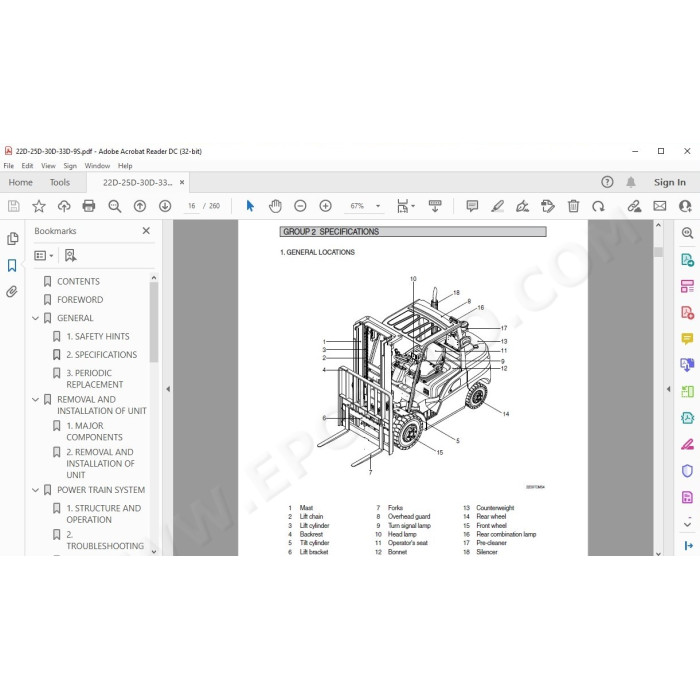Open the View menu
Viewport: 700px width, 700px height.
[48, 166]
